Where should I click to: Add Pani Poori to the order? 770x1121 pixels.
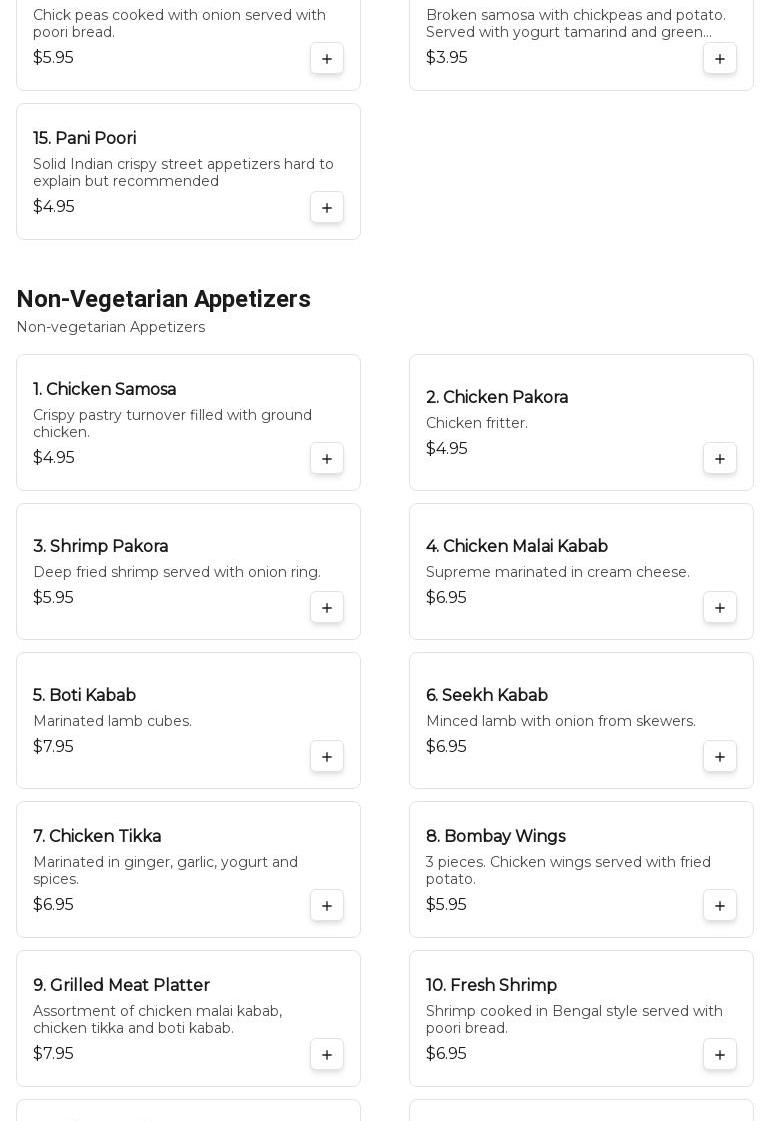coord(327,208)
